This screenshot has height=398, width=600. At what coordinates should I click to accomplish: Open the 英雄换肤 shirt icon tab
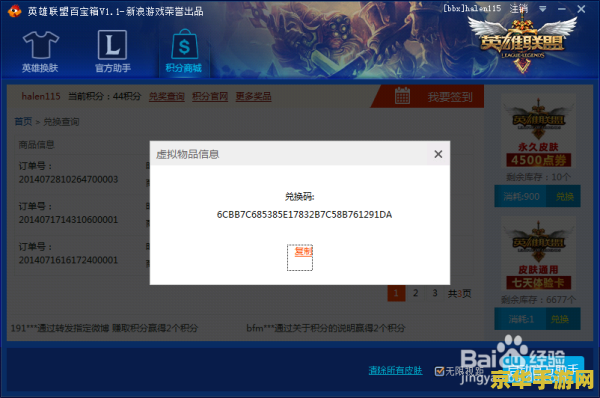point(40,52)
